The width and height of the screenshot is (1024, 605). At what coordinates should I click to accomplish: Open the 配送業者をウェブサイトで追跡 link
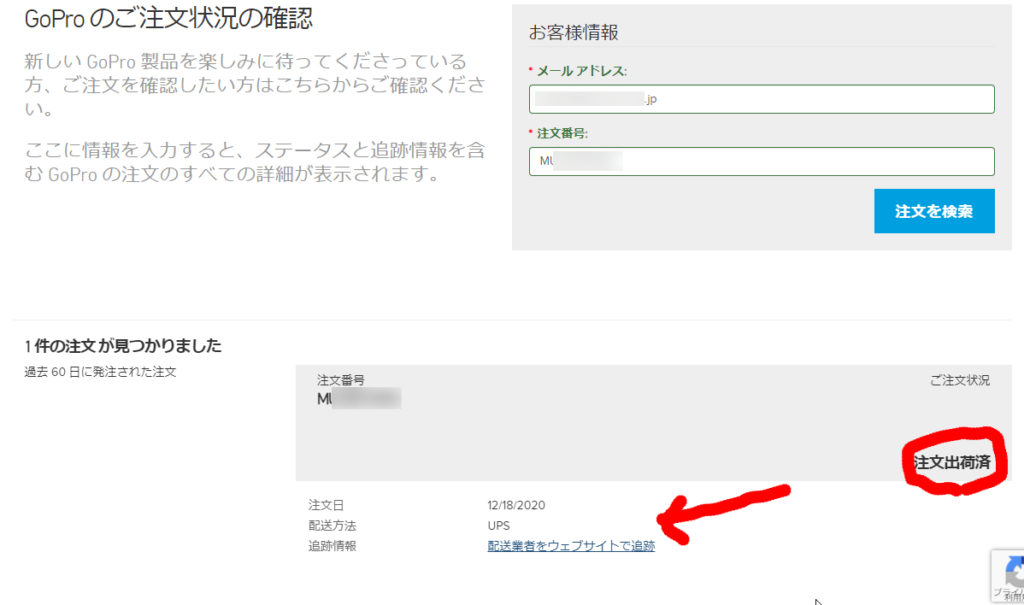tap(571, 546)
